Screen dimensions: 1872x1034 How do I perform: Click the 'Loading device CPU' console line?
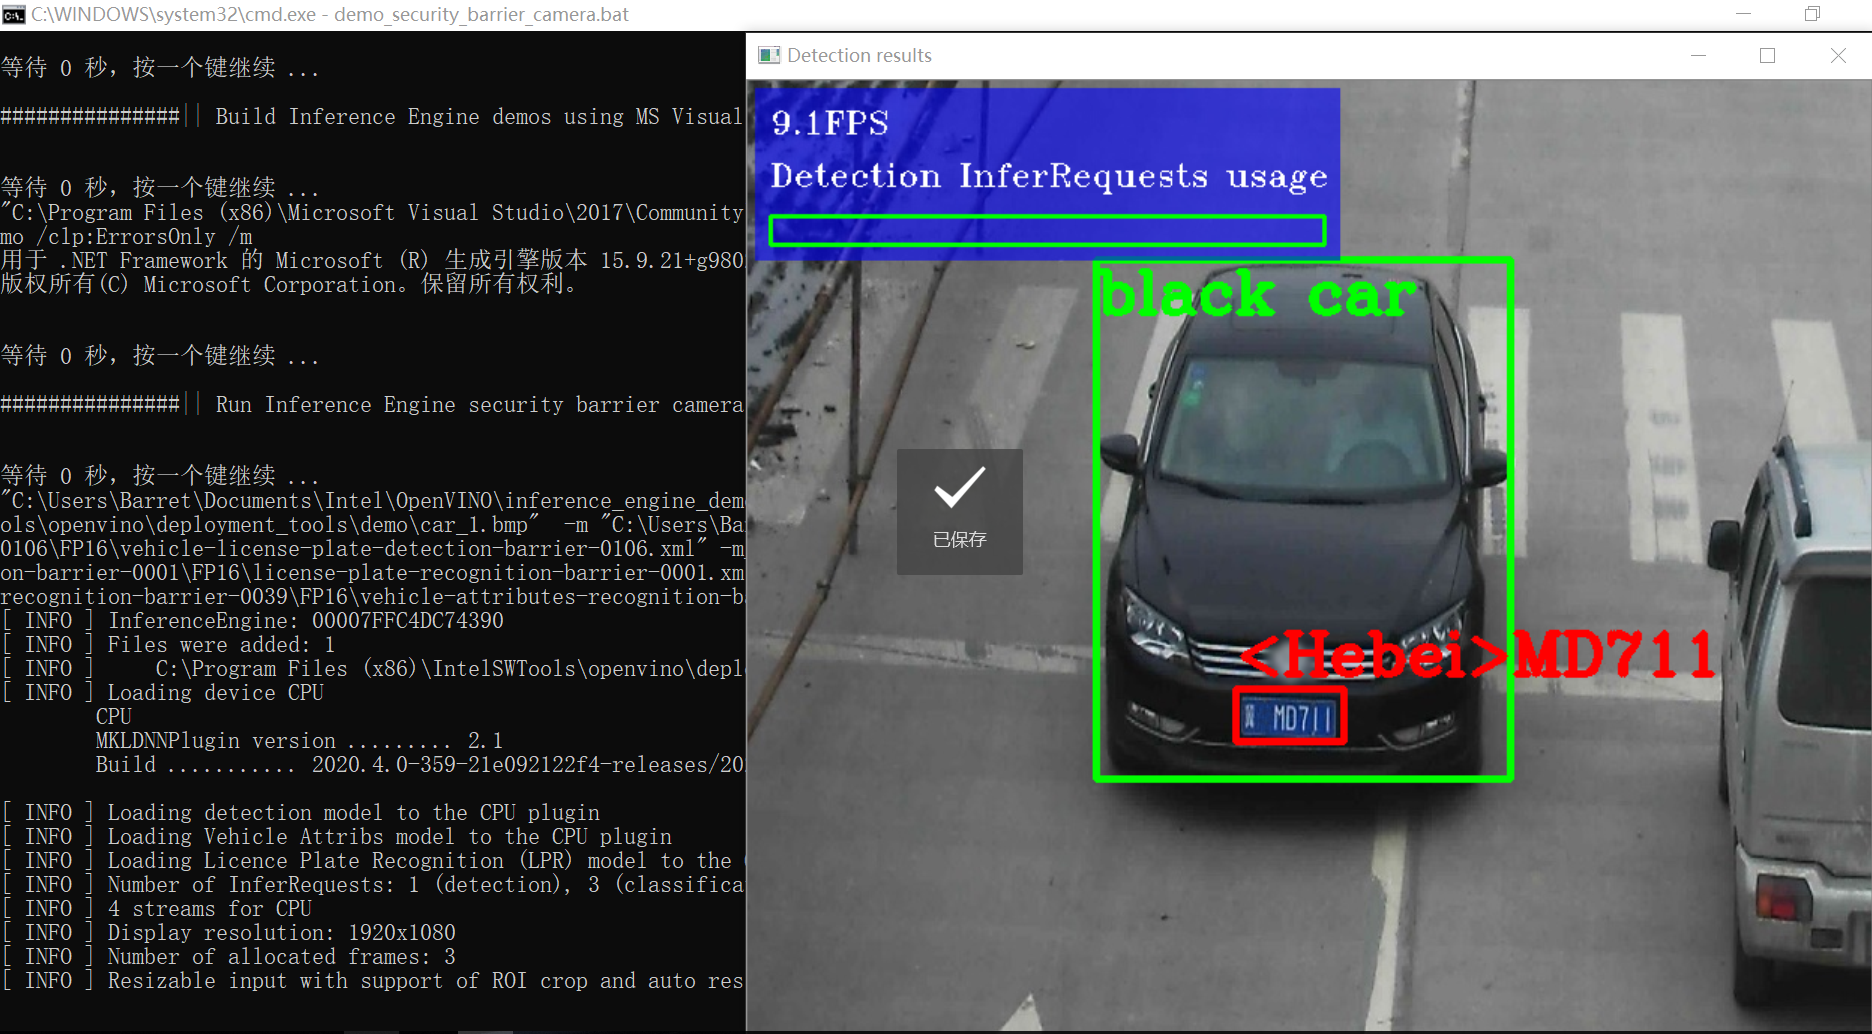tap(215, 693)
